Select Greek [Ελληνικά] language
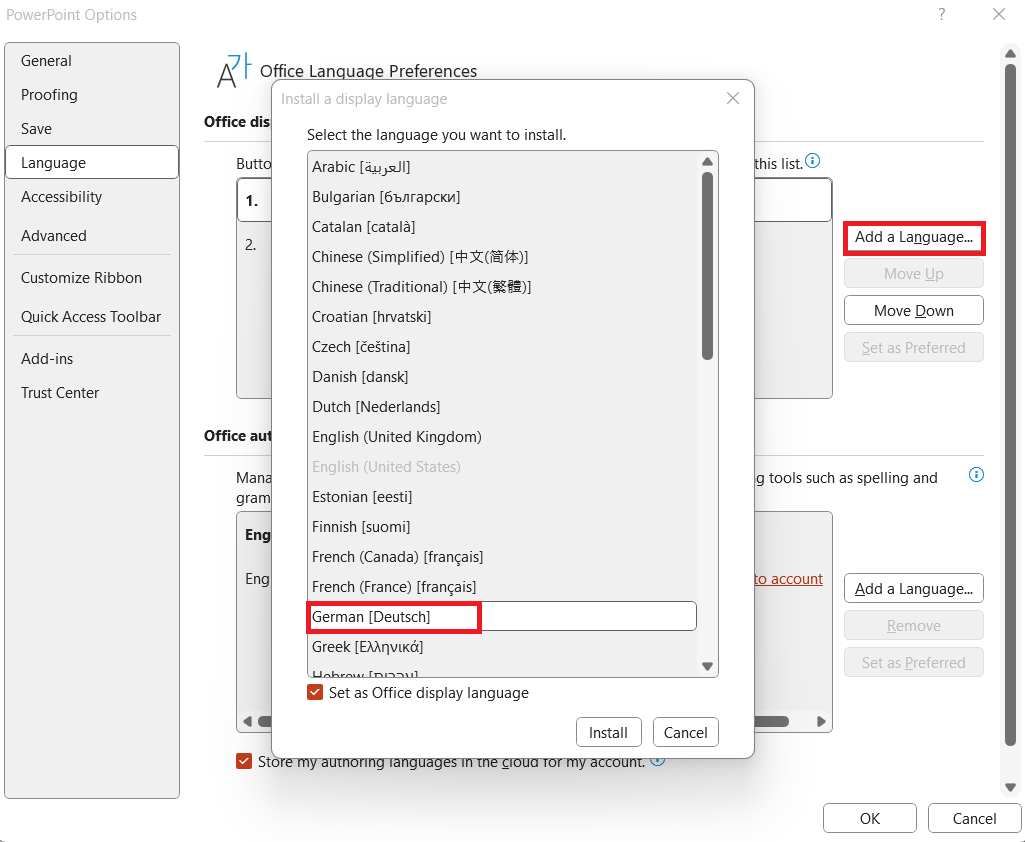 click(x=502, y=647)
